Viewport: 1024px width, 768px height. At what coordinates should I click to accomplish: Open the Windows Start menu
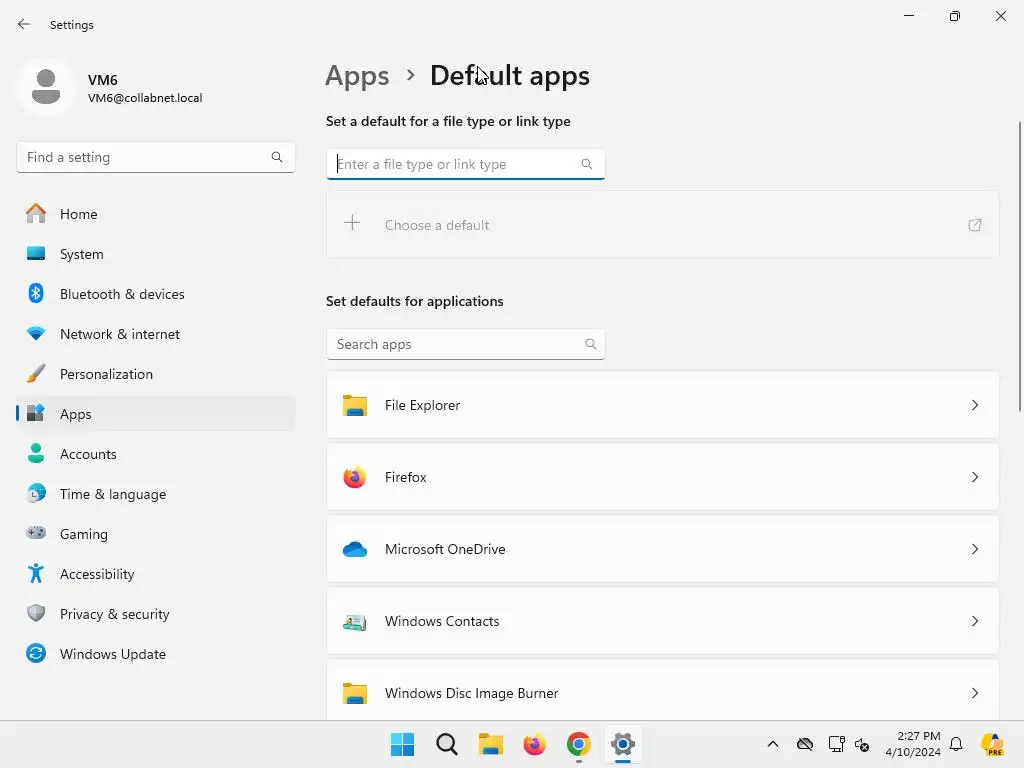point(402,744)
